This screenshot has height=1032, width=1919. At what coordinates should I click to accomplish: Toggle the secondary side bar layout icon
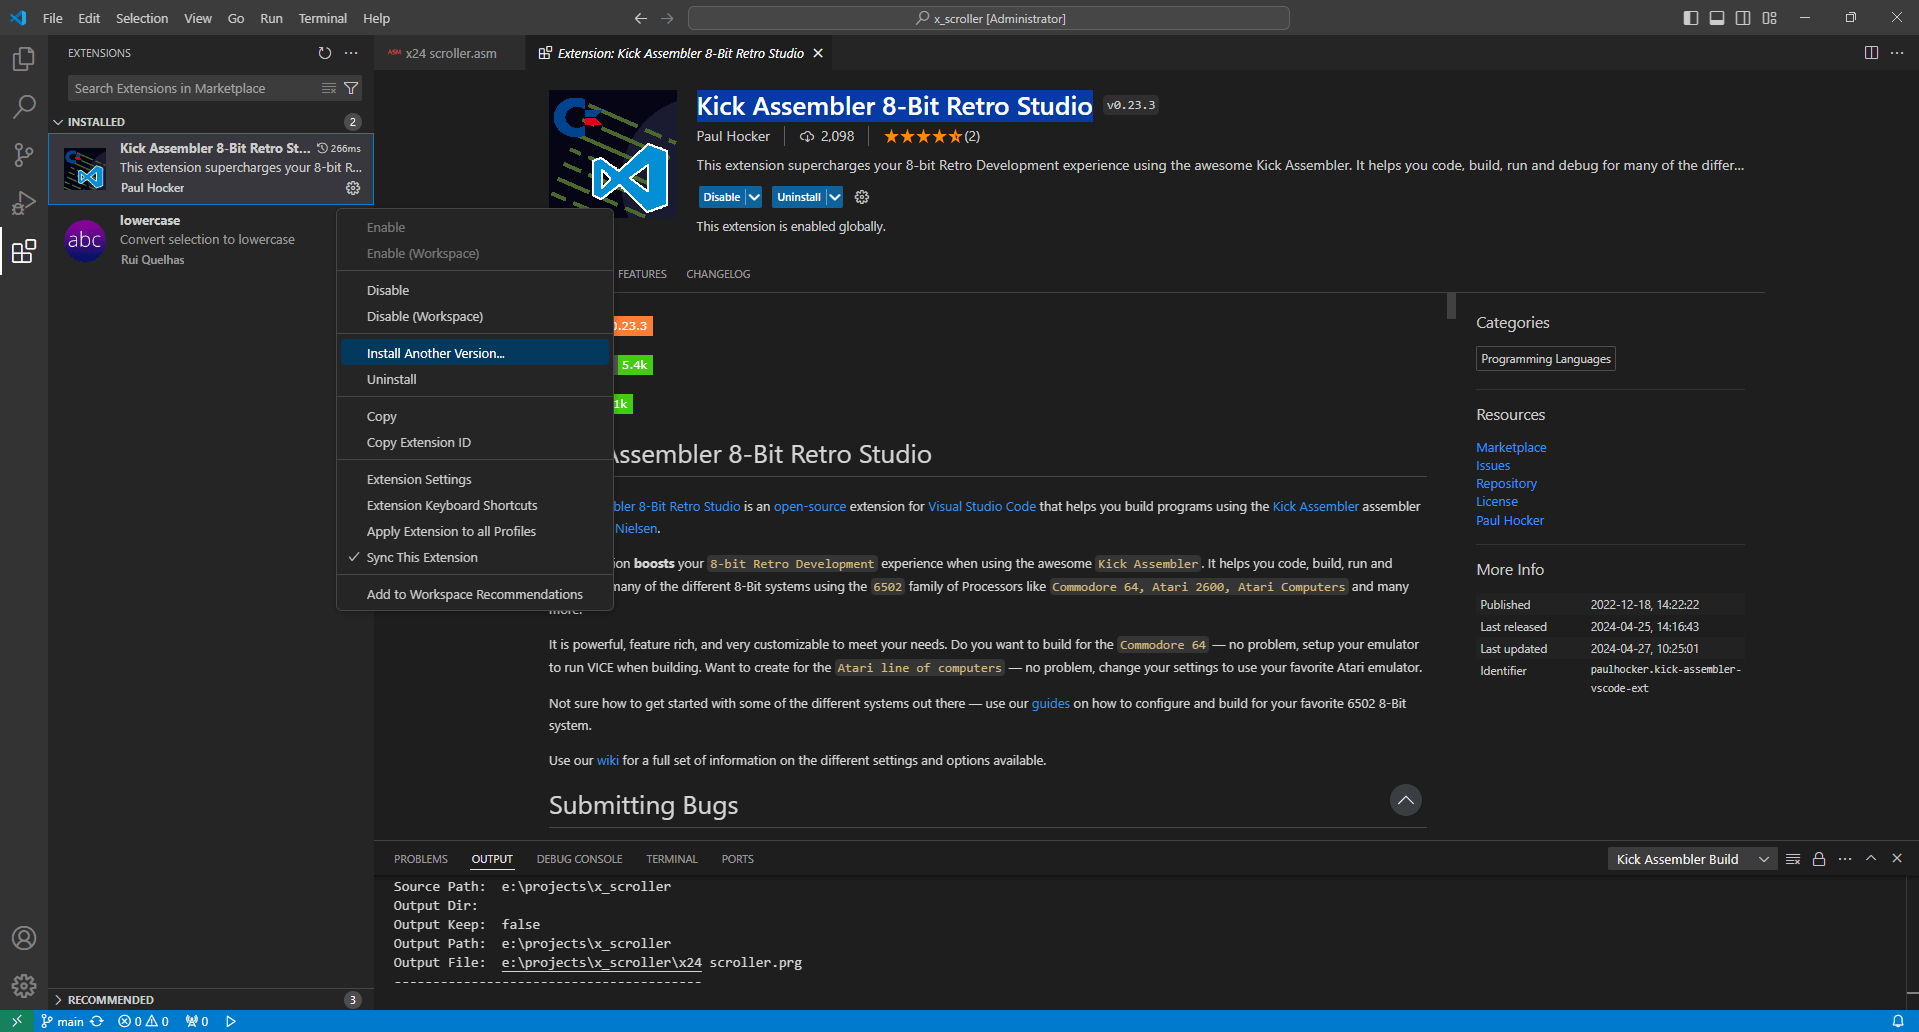pyautogui.click(x=1743, y=18)
